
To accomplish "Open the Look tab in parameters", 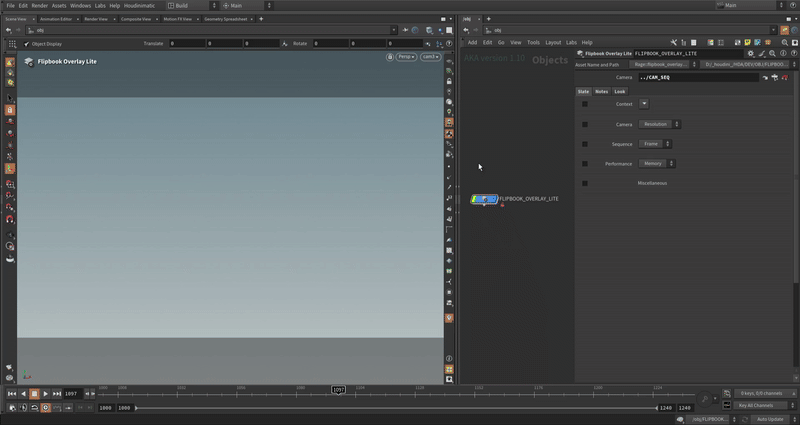I will pyautogui.click(x=619, y=91).
